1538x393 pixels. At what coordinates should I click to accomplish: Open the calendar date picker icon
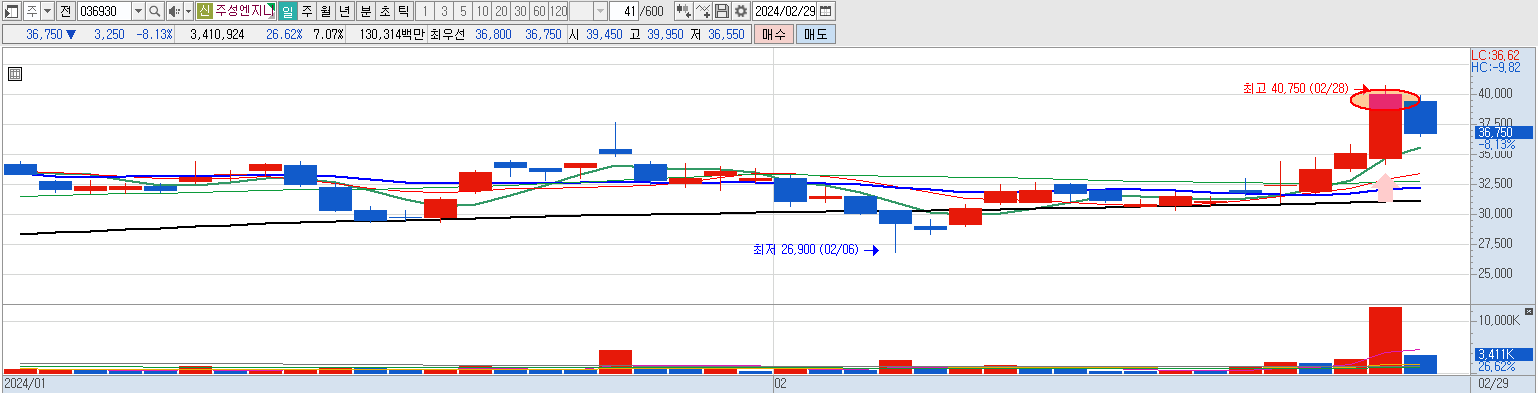tap(826, 12)
